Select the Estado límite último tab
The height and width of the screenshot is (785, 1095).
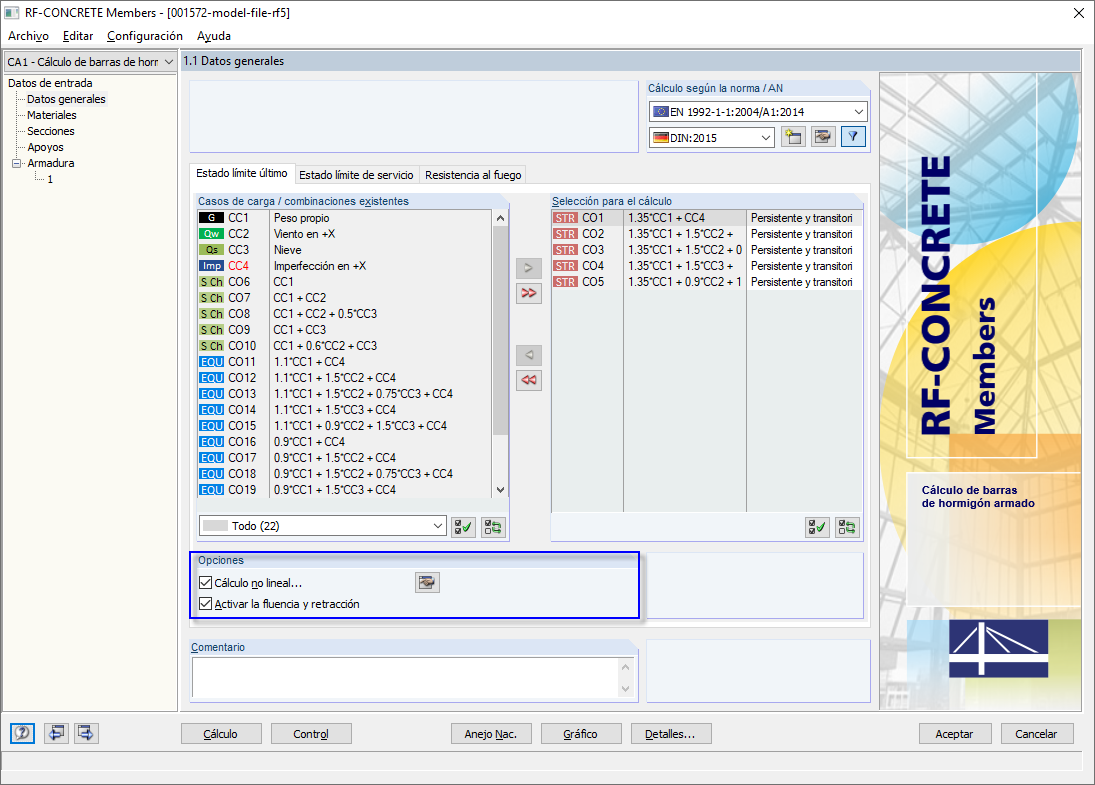242,173
